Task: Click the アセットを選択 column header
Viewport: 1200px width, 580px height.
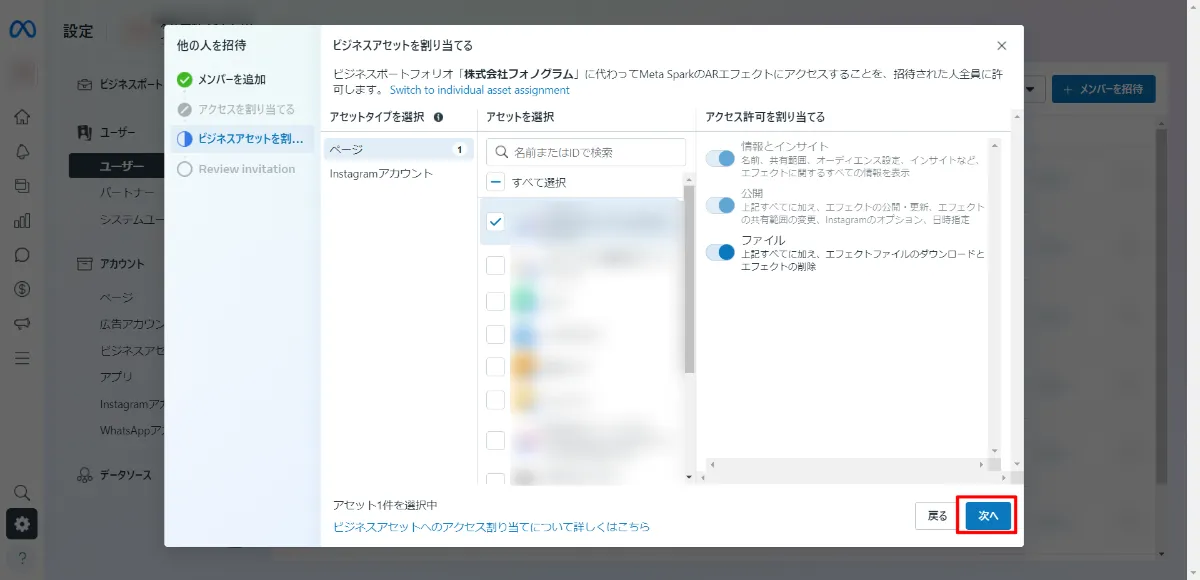Action: (x=520, y=117)
